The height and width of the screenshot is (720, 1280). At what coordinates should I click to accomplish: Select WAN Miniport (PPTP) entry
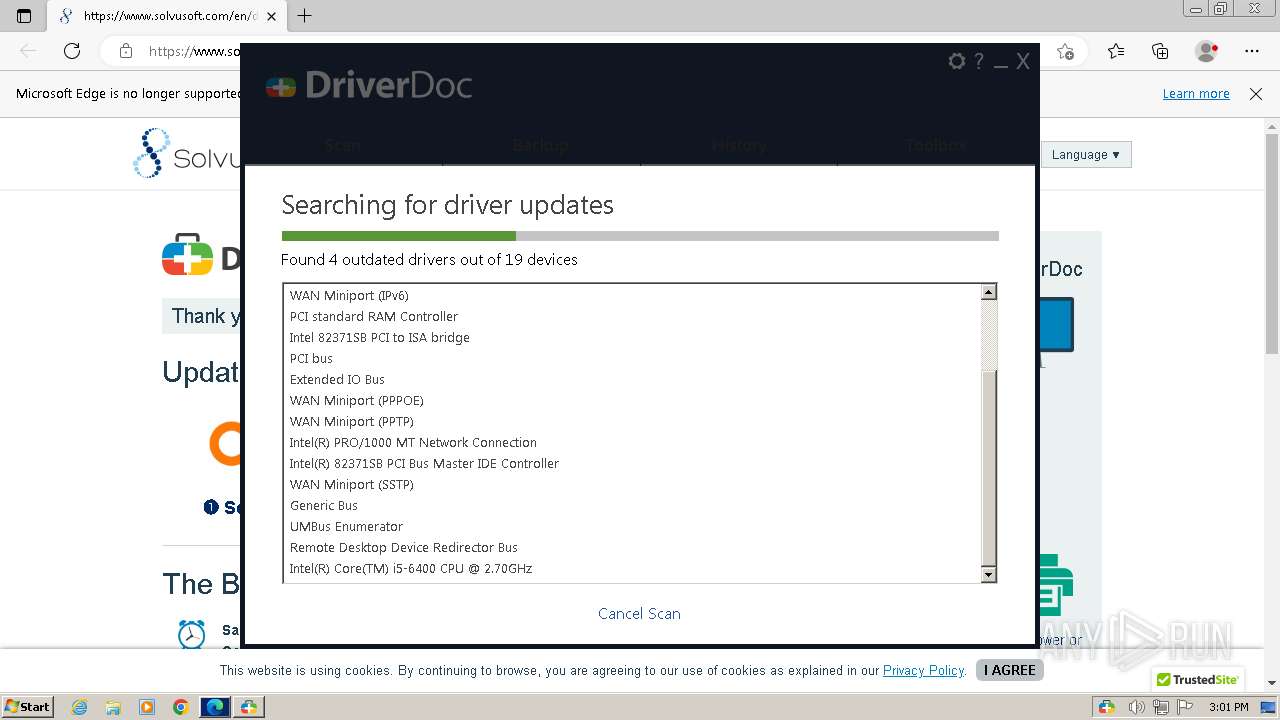352,422
